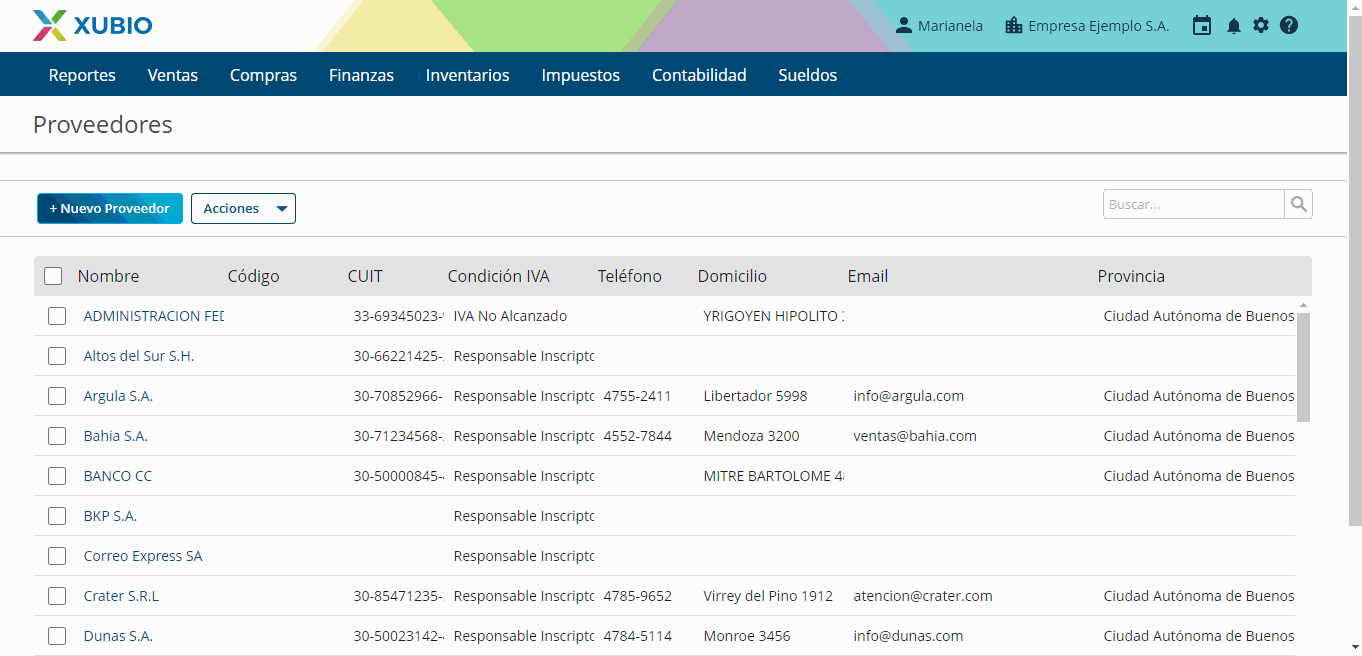Open the Inventarios menu

click(x=467, y=75)
